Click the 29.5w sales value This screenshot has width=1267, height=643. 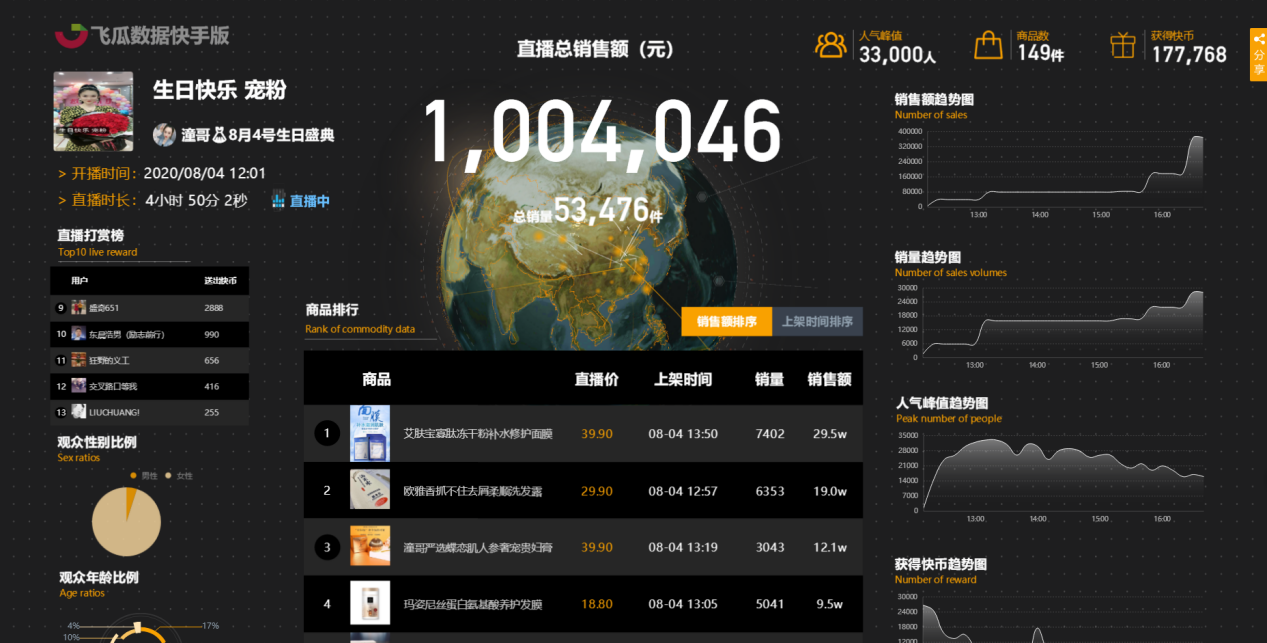[830, 434]
